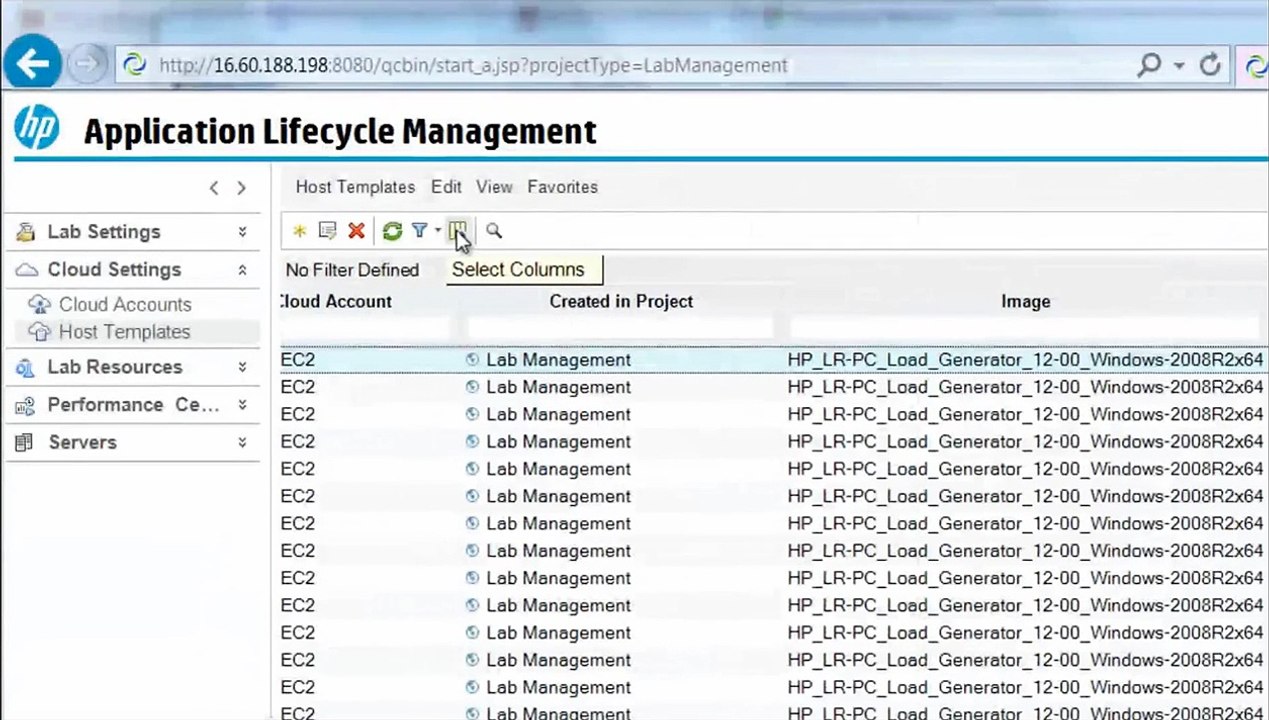Click the HP logo
1269x720 pixels.
(37, 130)
